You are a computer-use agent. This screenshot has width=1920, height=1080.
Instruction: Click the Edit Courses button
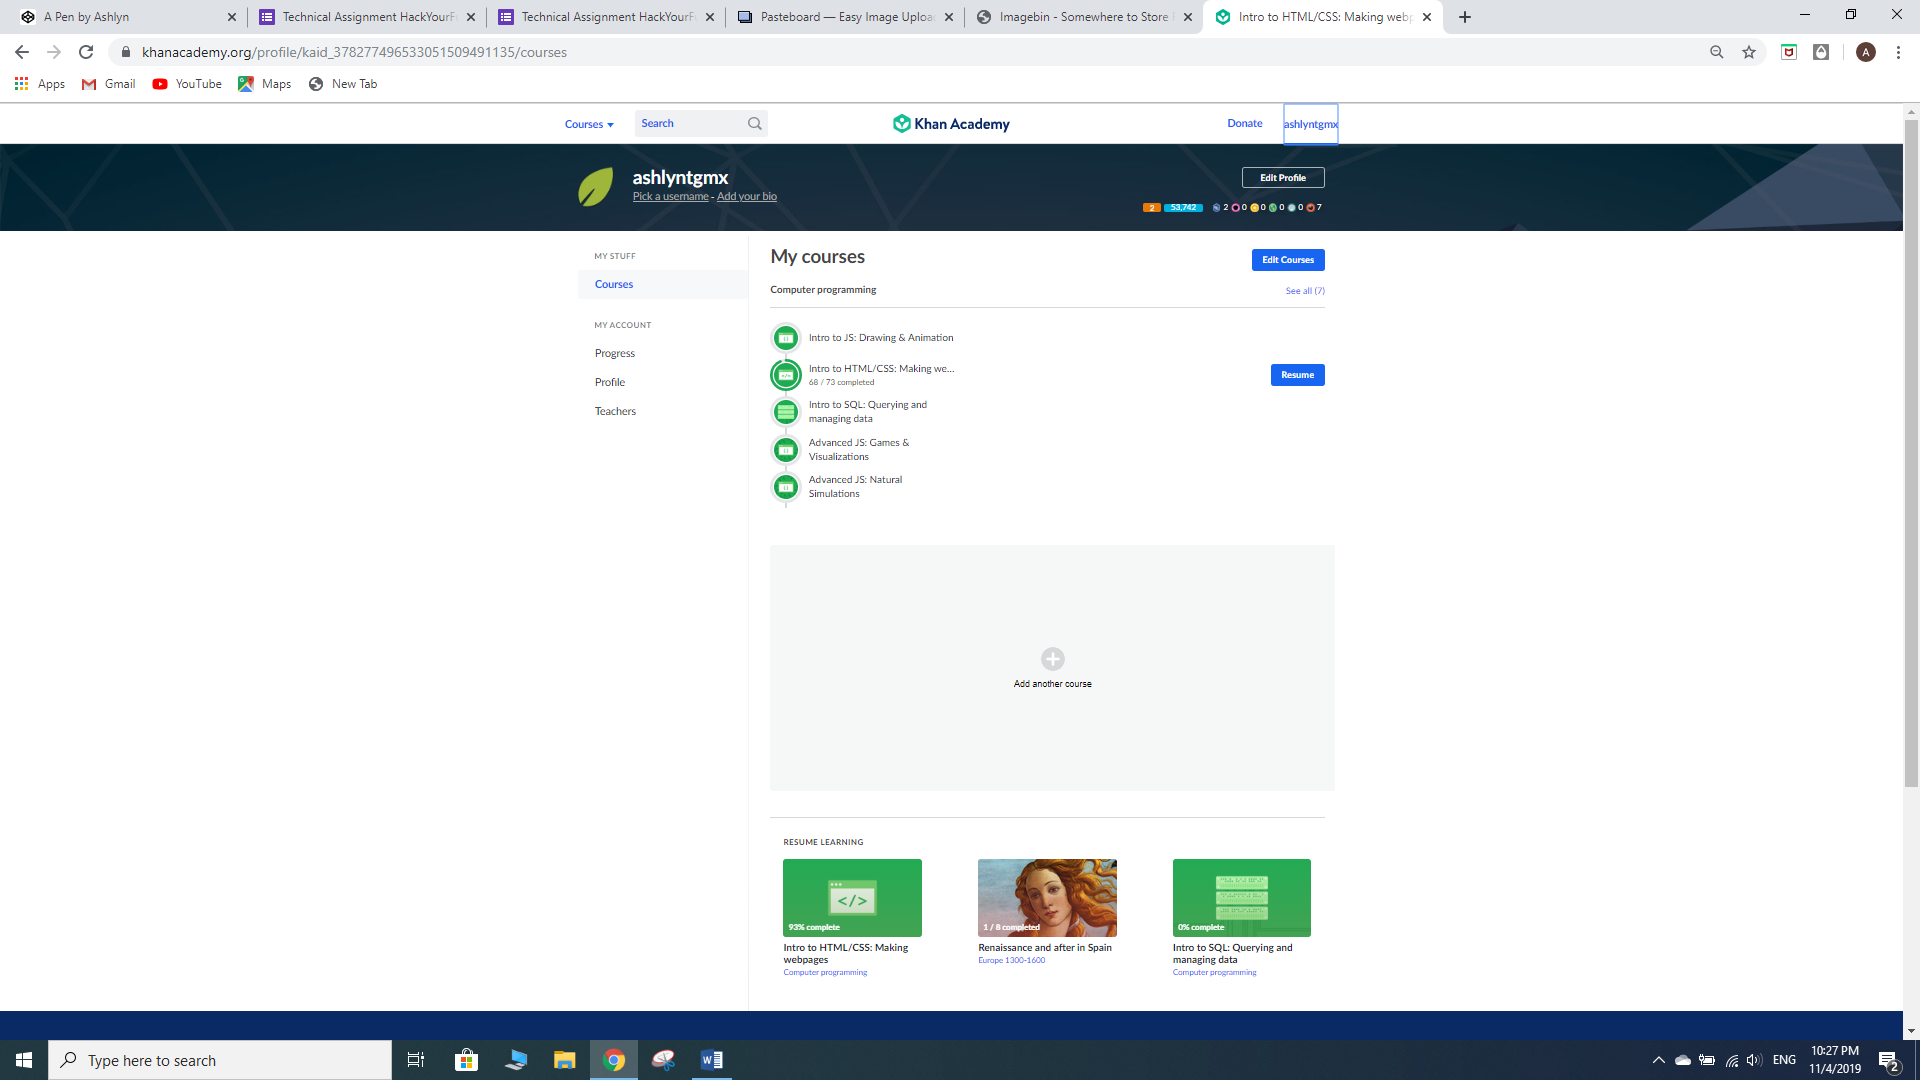[x=1288, y=260]
